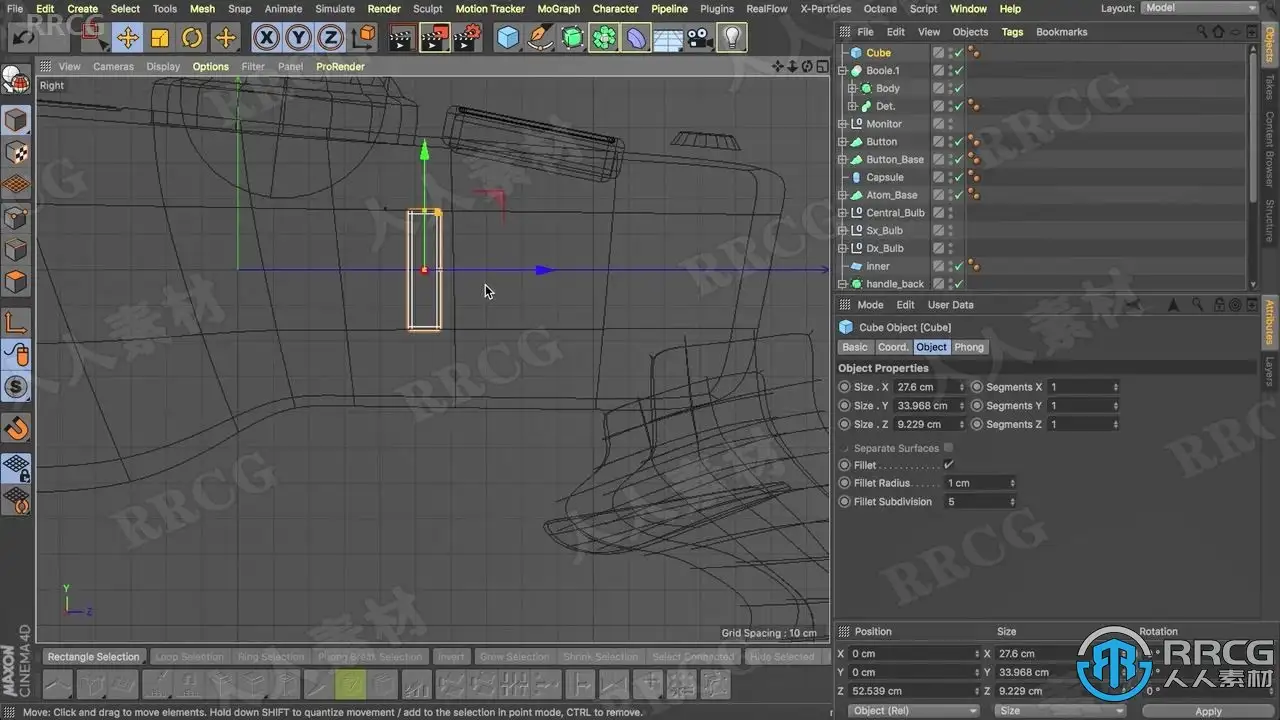The image size is (1280, 720).
Task: Open the Edit Render Settings clapperboard icon
Action: click(x=467, y=38)
